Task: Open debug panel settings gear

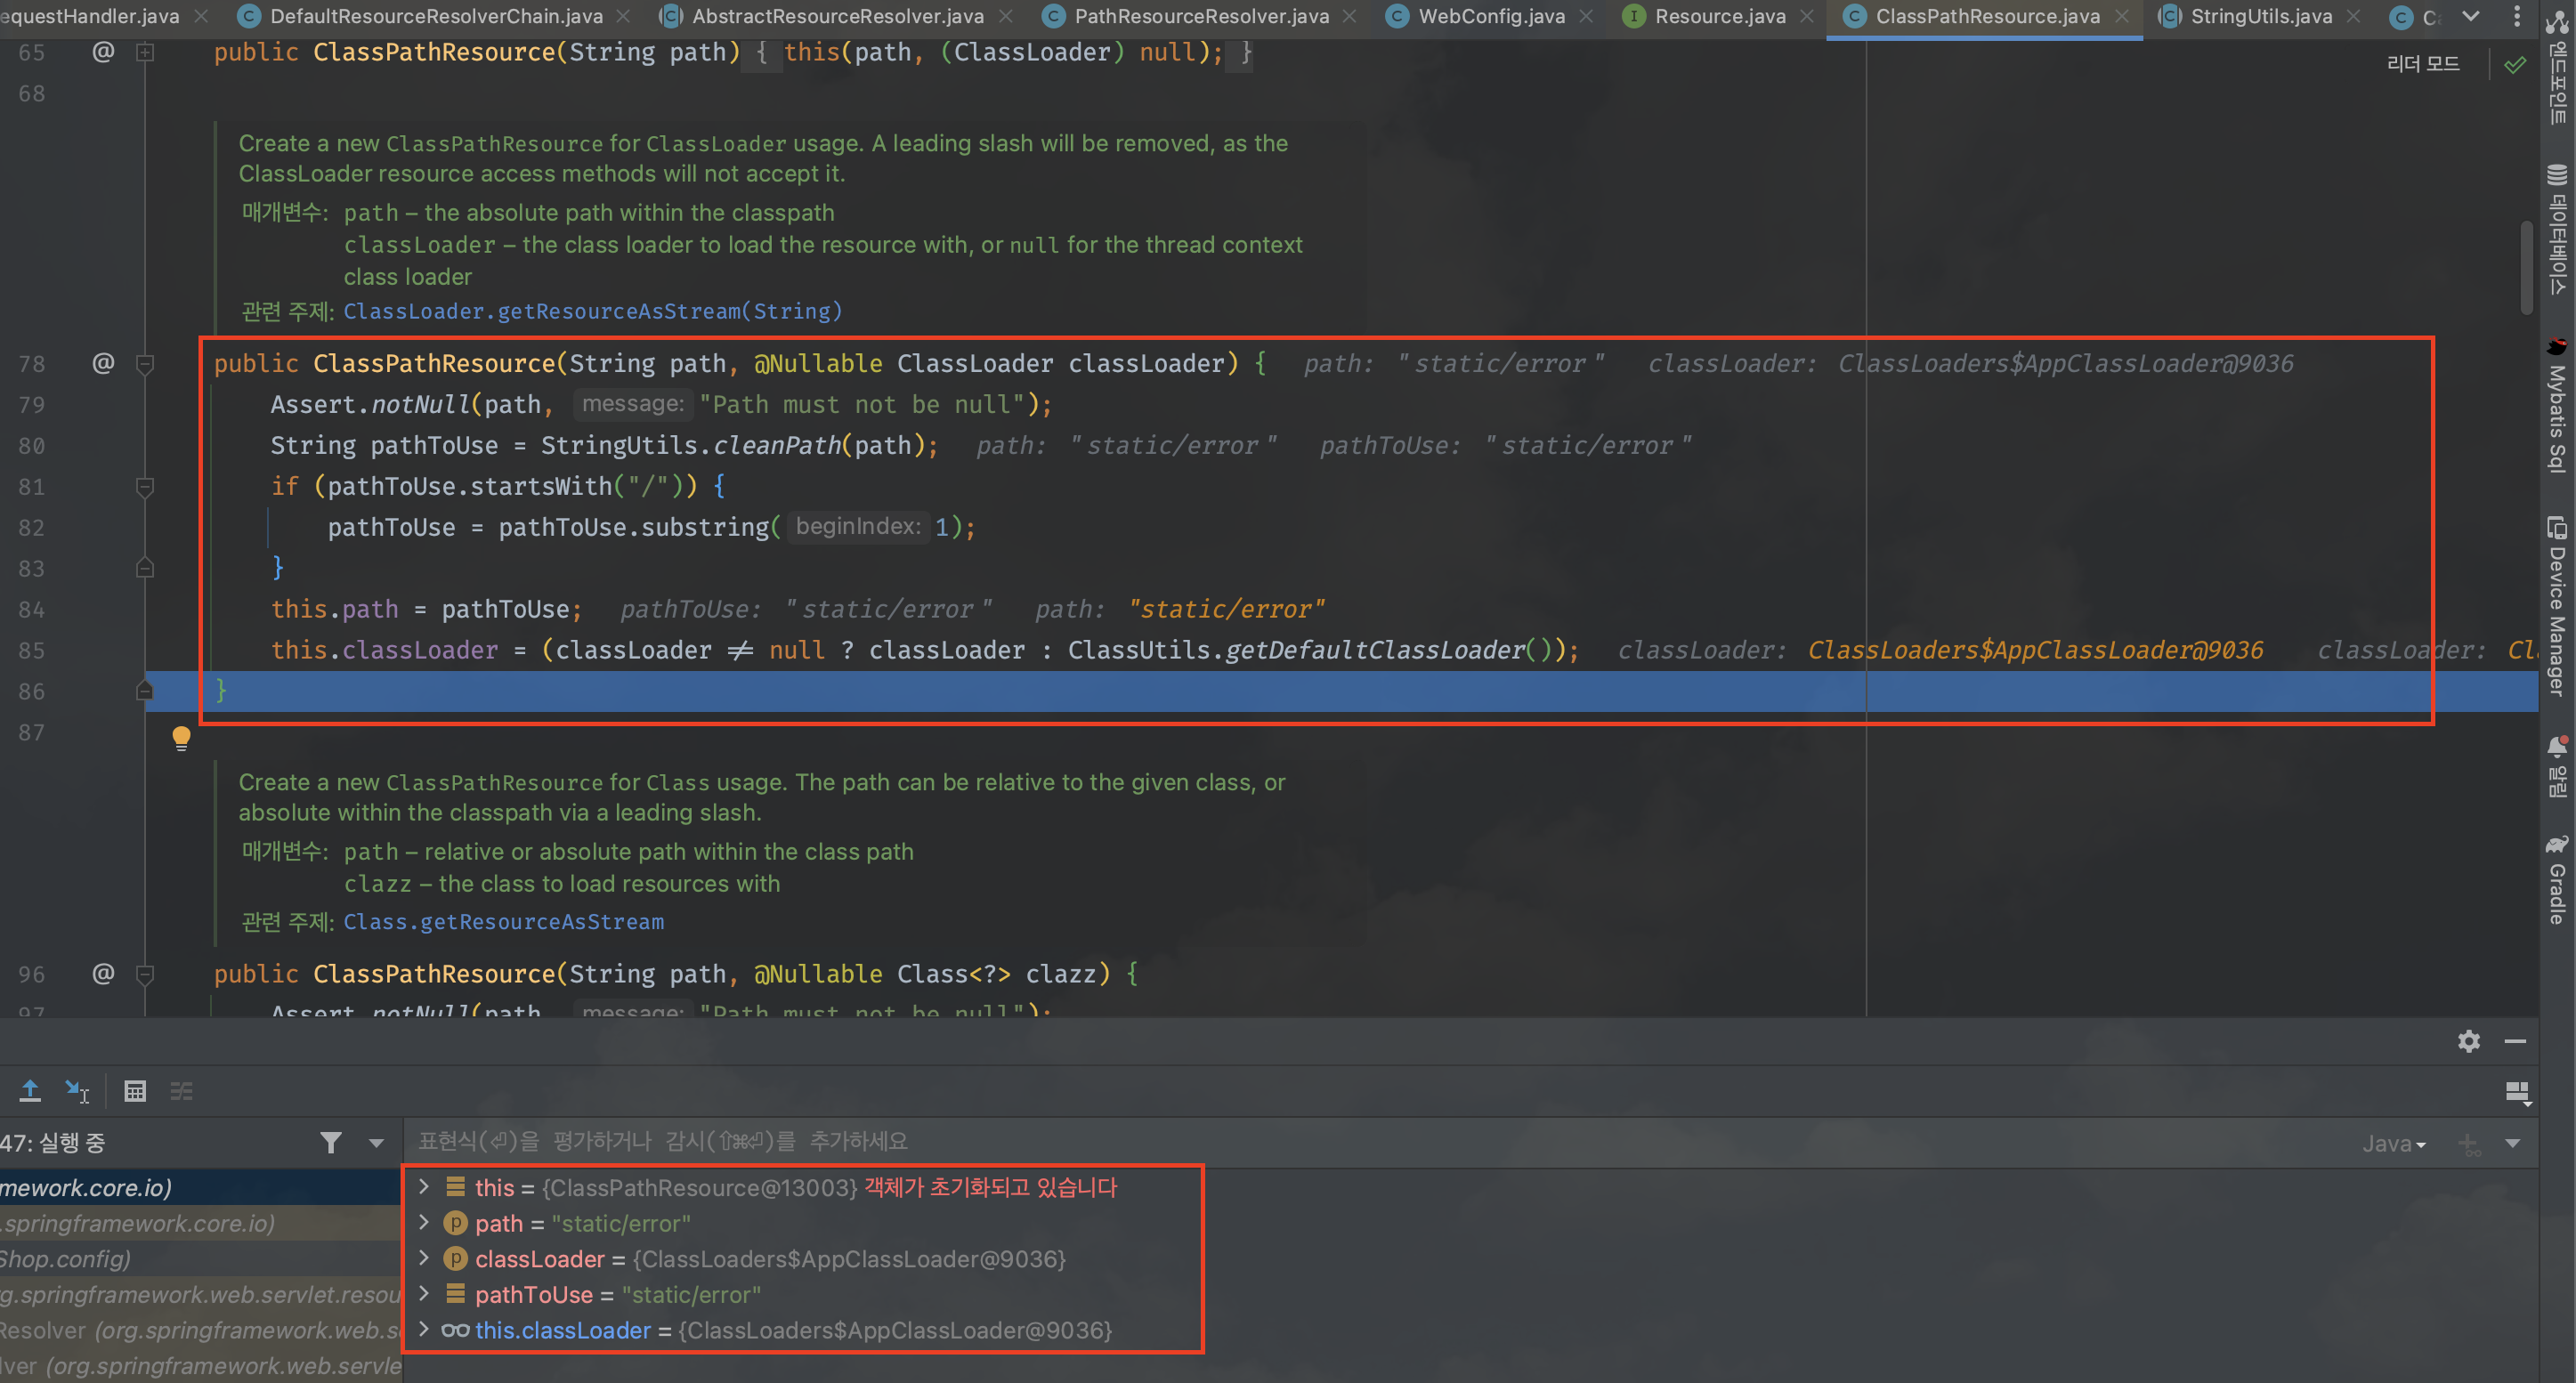Action: pyautogui.click(x=2469, y=1041)
